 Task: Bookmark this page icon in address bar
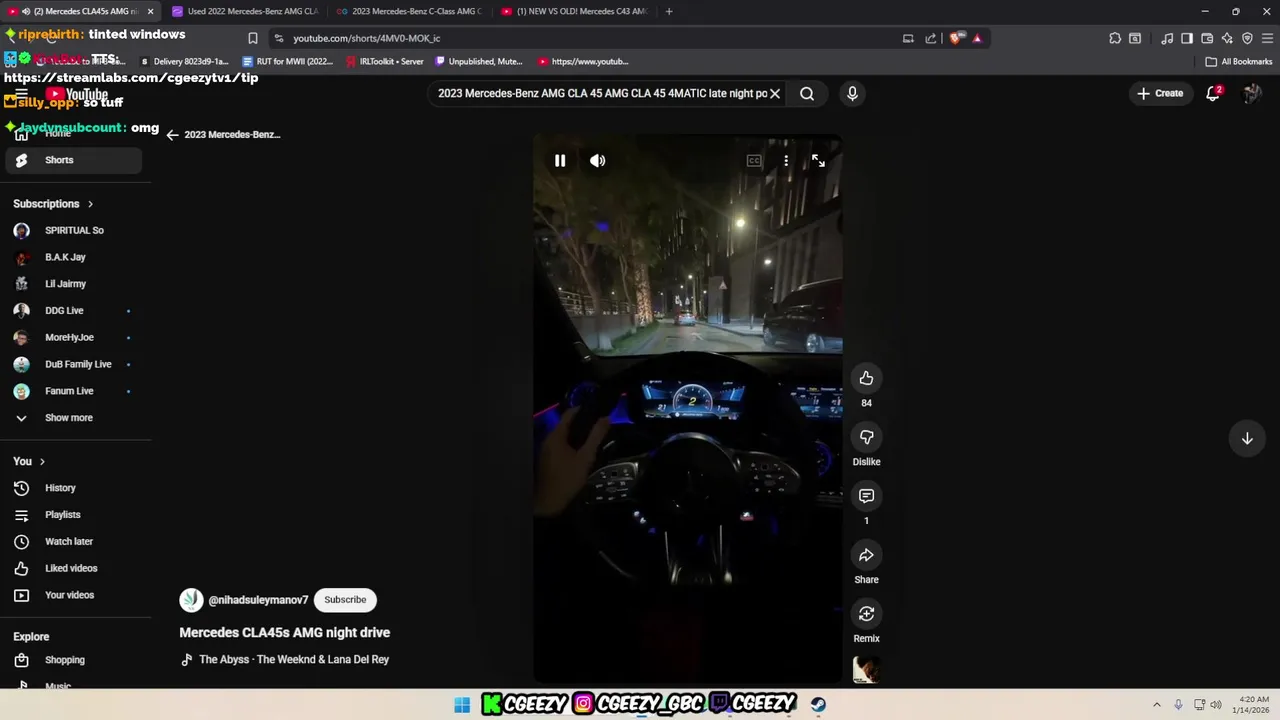pyautogui.click(x=253, y=38)
